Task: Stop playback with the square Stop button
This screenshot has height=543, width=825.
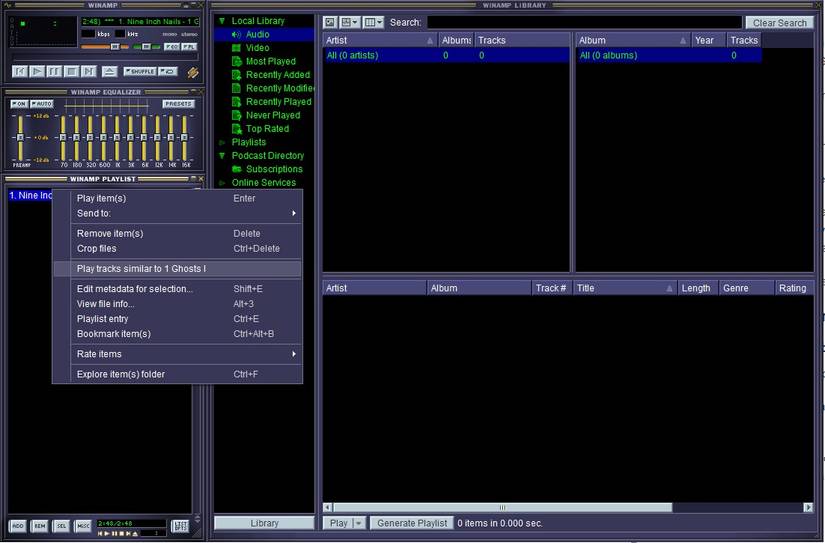Action: click(x=72, y=72)
